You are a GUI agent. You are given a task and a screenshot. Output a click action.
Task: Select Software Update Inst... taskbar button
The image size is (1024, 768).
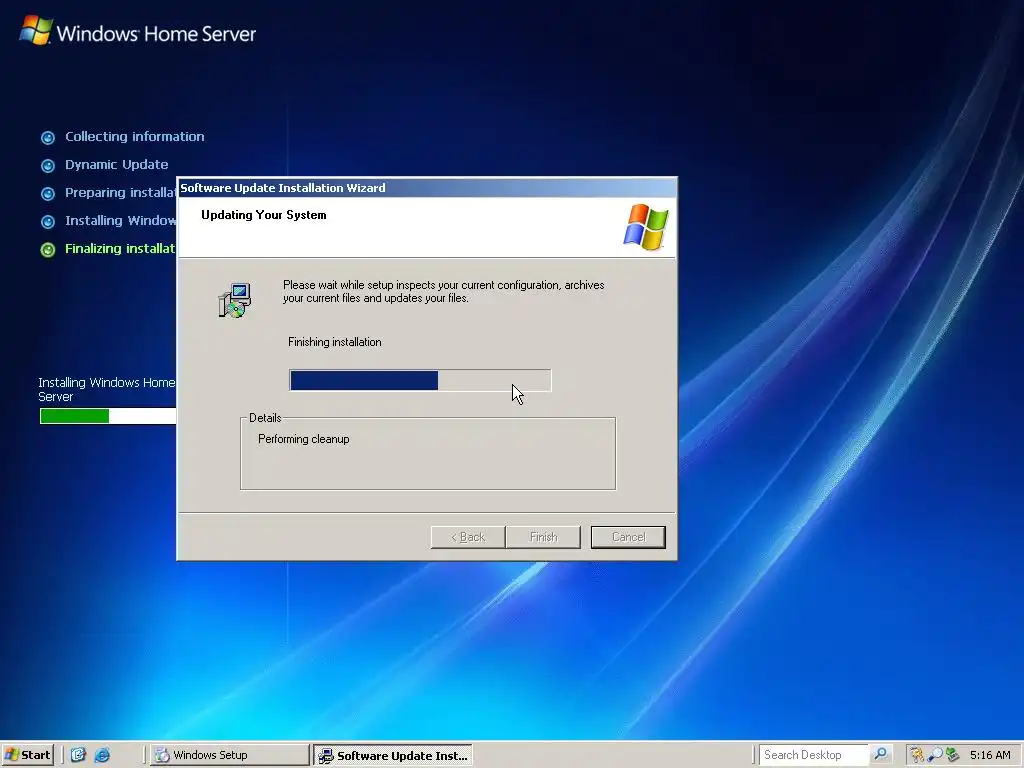[x=392, y=756]
